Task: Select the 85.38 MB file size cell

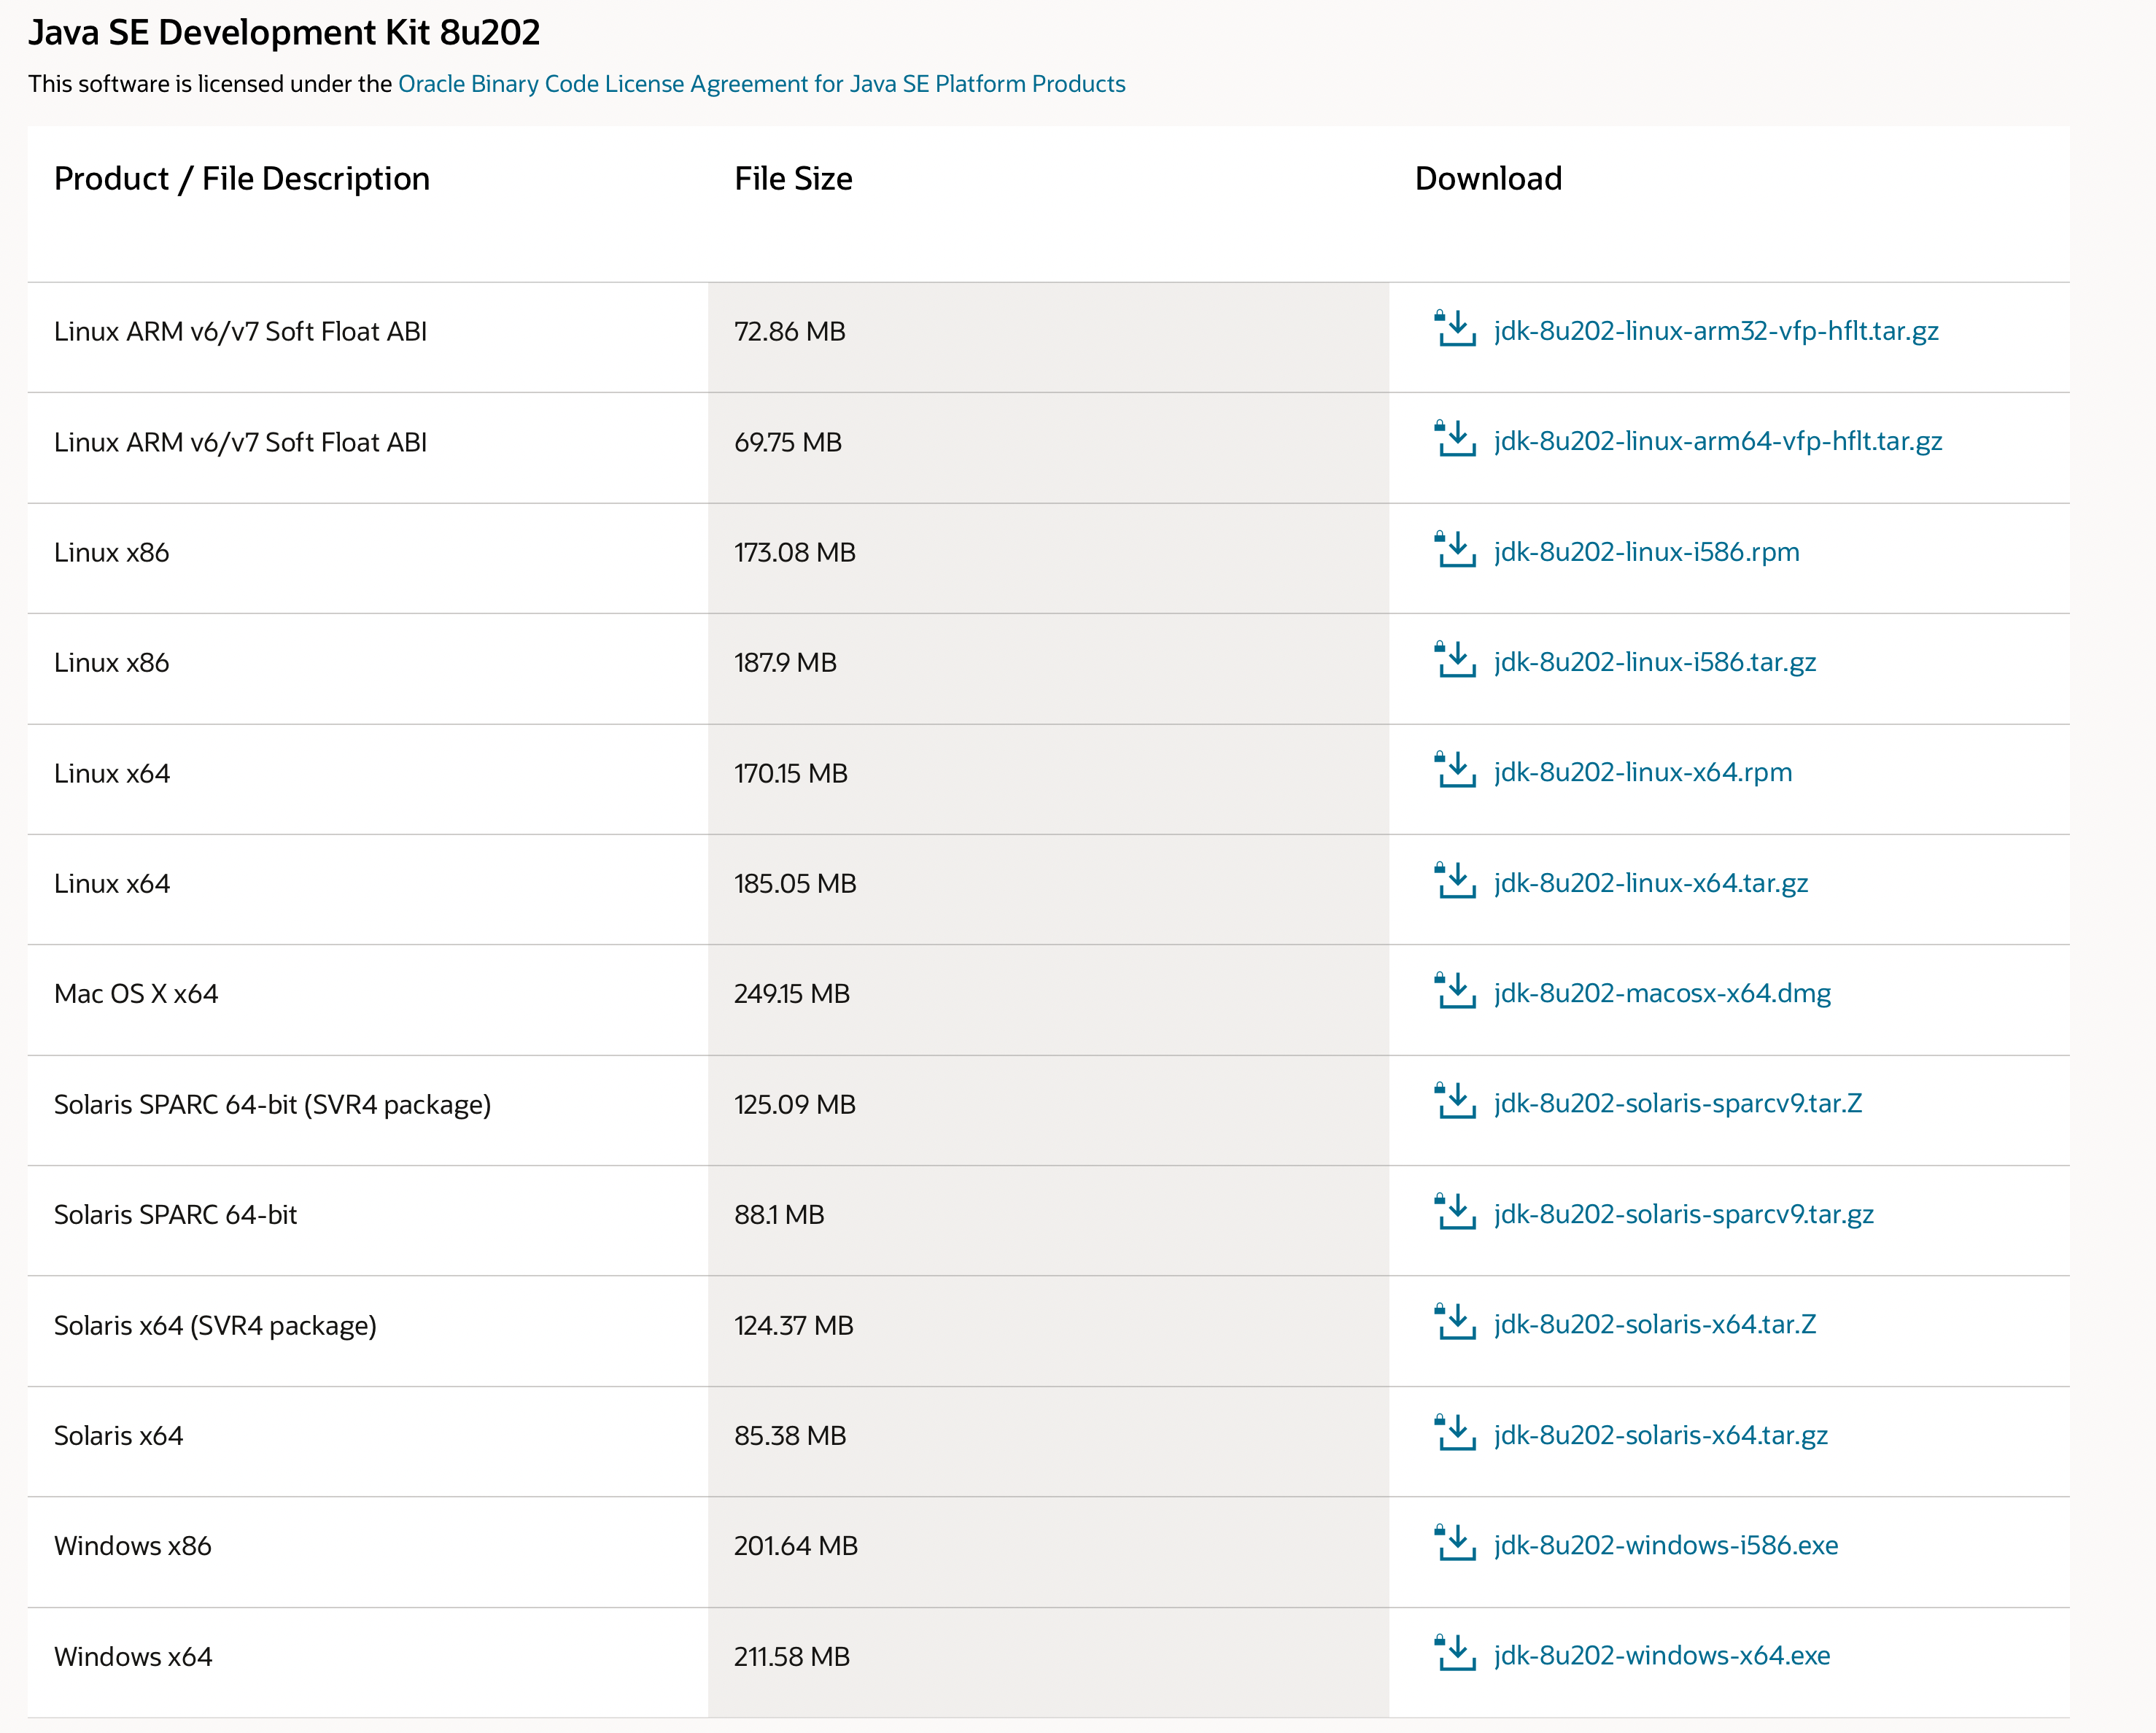Action: [1048, 1441]
